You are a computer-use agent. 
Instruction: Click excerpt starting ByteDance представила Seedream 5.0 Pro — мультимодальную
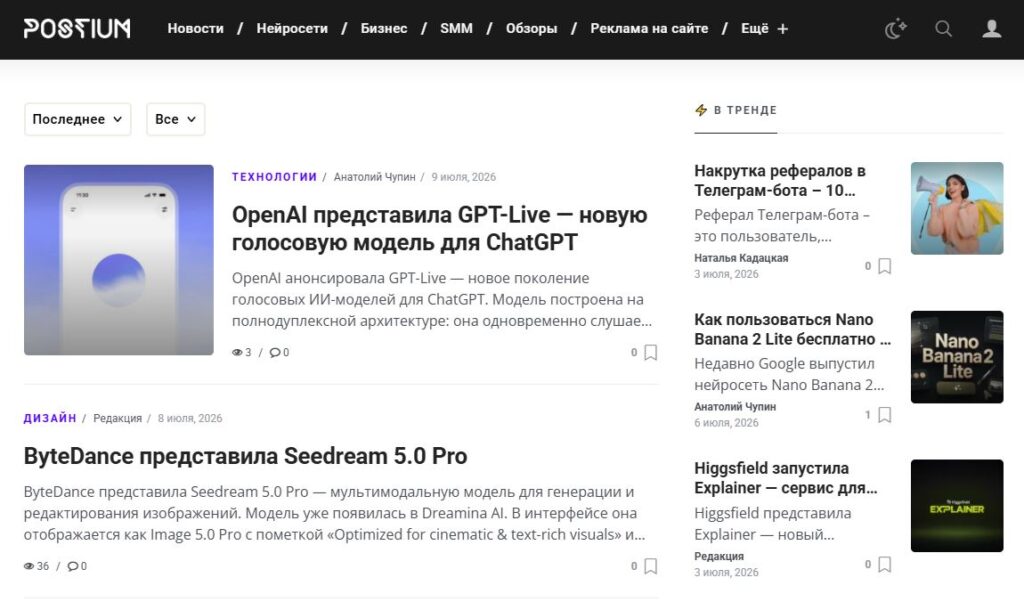(334, 513)
